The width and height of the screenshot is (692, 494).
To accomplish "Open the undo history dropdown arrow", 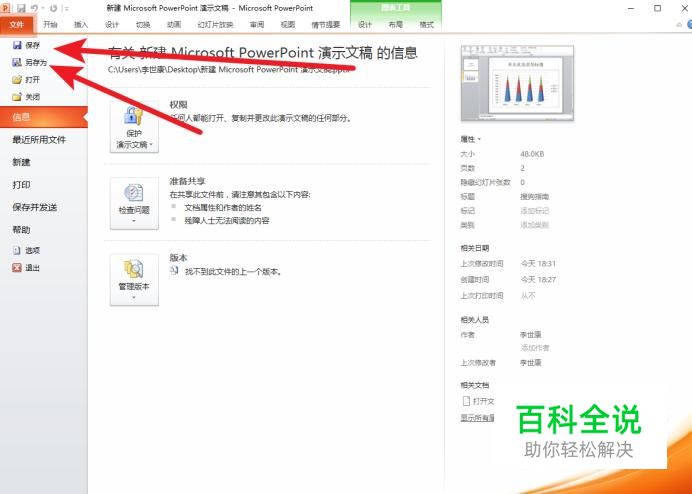I will [43, 8].
